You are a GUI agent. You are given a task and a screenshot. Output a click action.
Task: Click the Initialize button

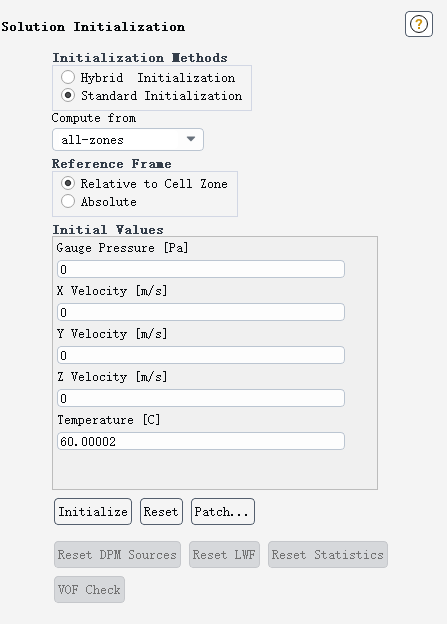coord(93,511)
